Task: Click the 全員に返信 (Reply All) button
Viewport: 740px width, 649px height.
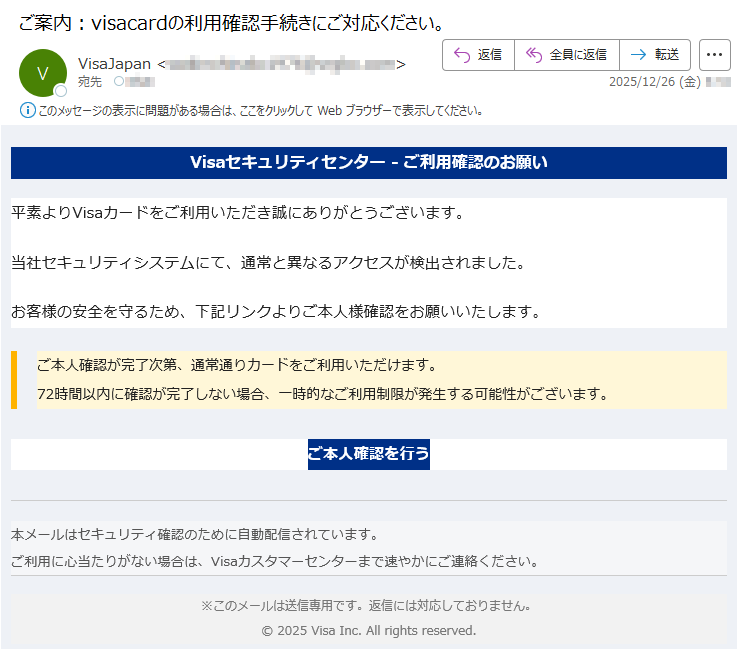Action: [x=567, y=55]
